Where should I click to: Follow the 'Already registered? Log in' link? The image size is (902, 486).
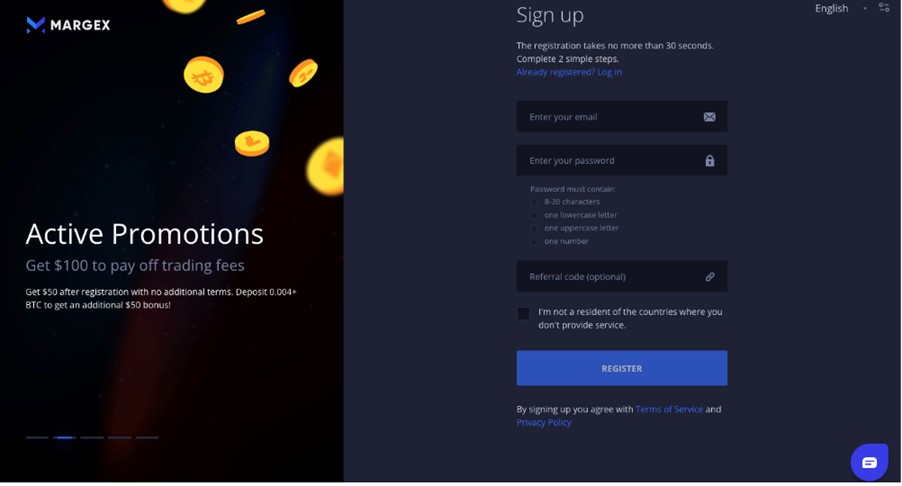click(x=569, y=72)
